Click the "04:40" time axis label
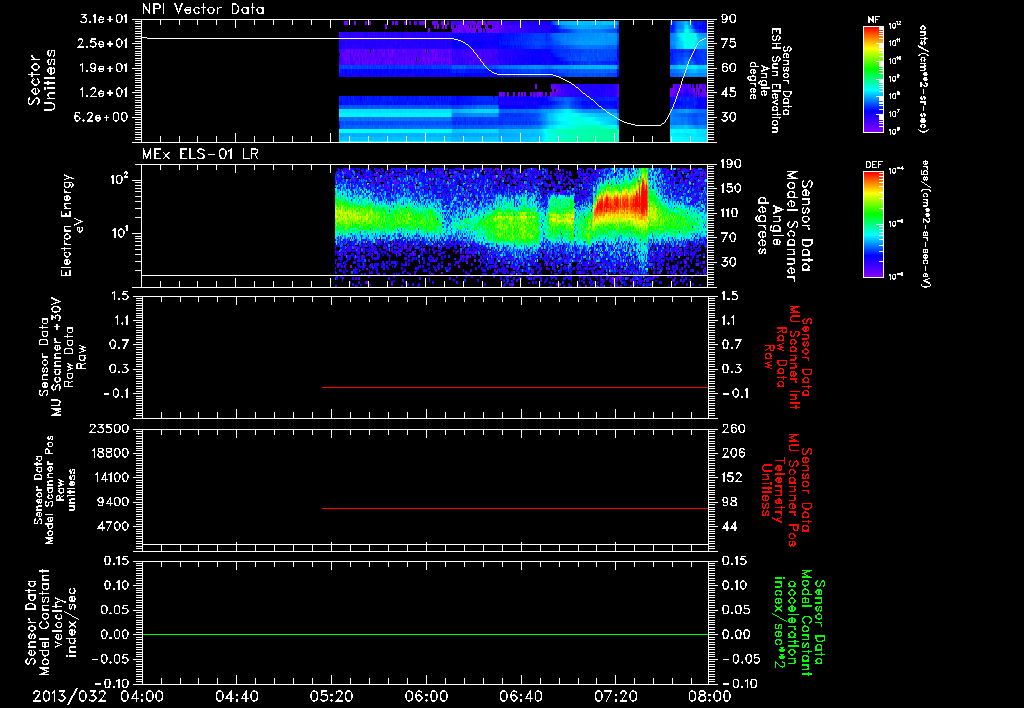Viewport: 1024px width, 708px height. coord(236,696)
